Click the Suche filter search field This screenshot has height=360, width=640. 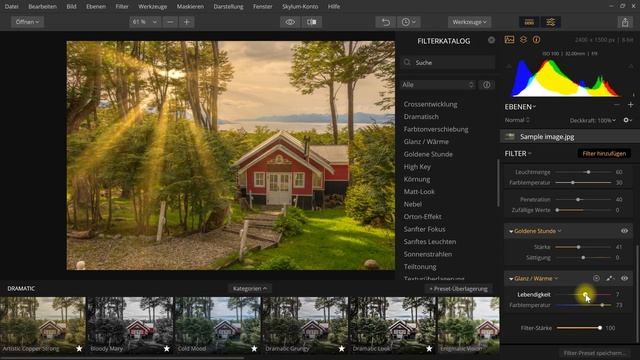(x=447, y=62)
